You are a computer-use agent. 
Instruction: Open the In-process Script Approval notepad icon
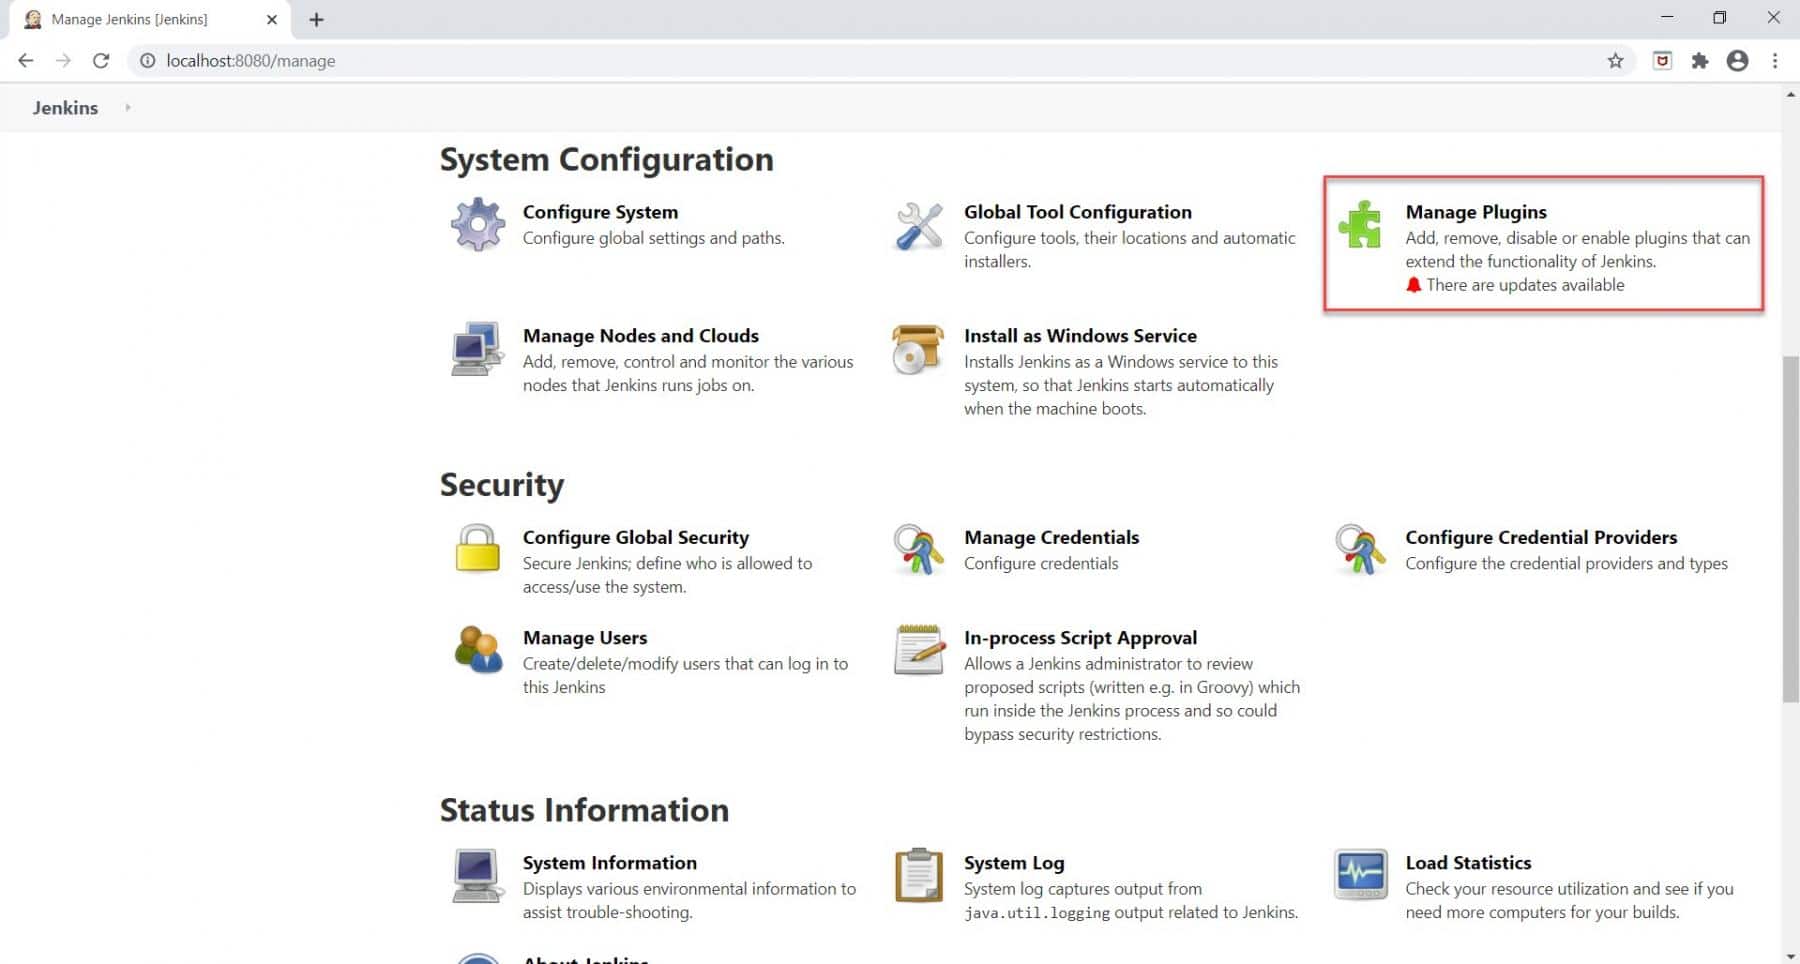(917, 651)
